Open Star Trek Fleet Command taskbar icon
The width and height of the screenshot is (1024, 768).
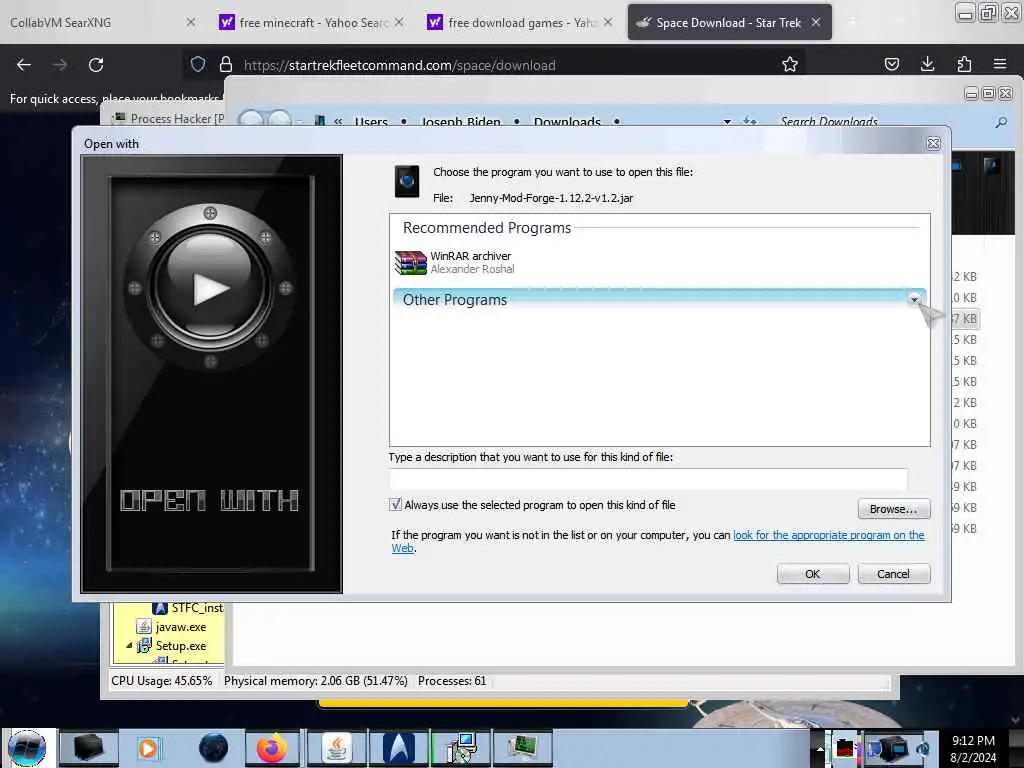click(x=398, y=748)
